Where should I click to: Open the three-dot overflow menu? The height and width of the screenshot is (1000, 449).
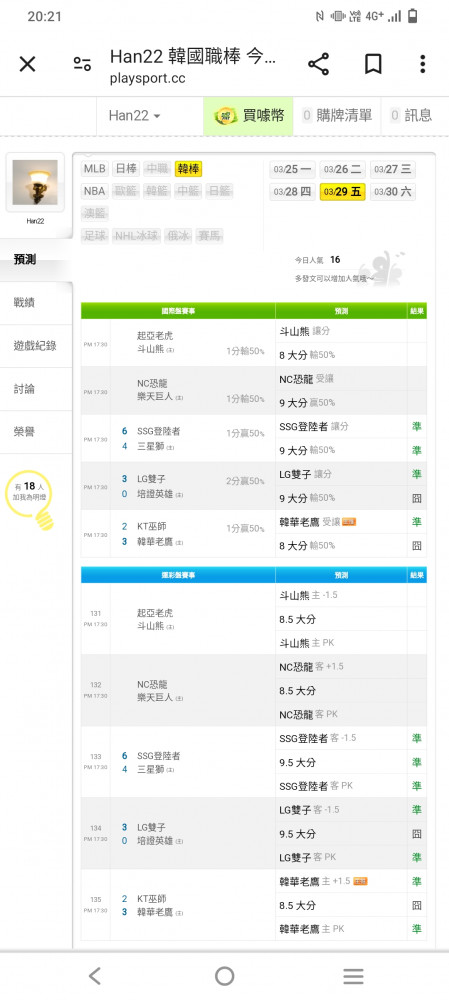click(422, 64)
